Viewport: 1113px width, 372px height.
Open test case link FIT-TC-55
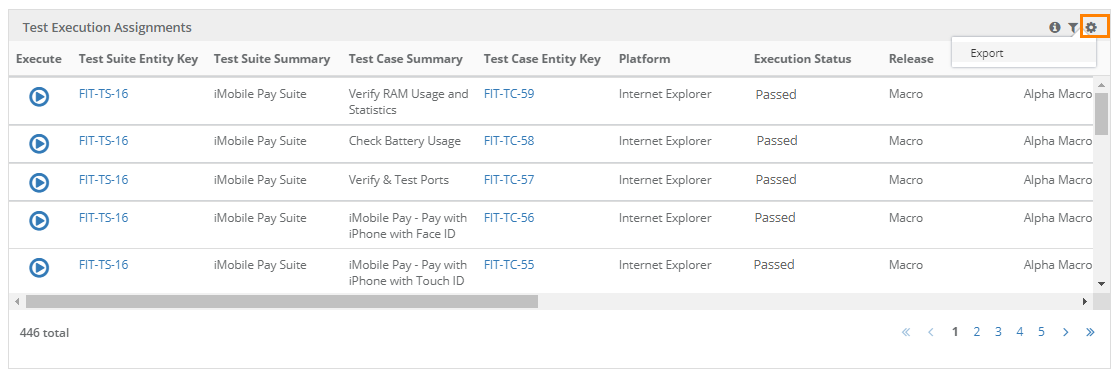point(509,265)
